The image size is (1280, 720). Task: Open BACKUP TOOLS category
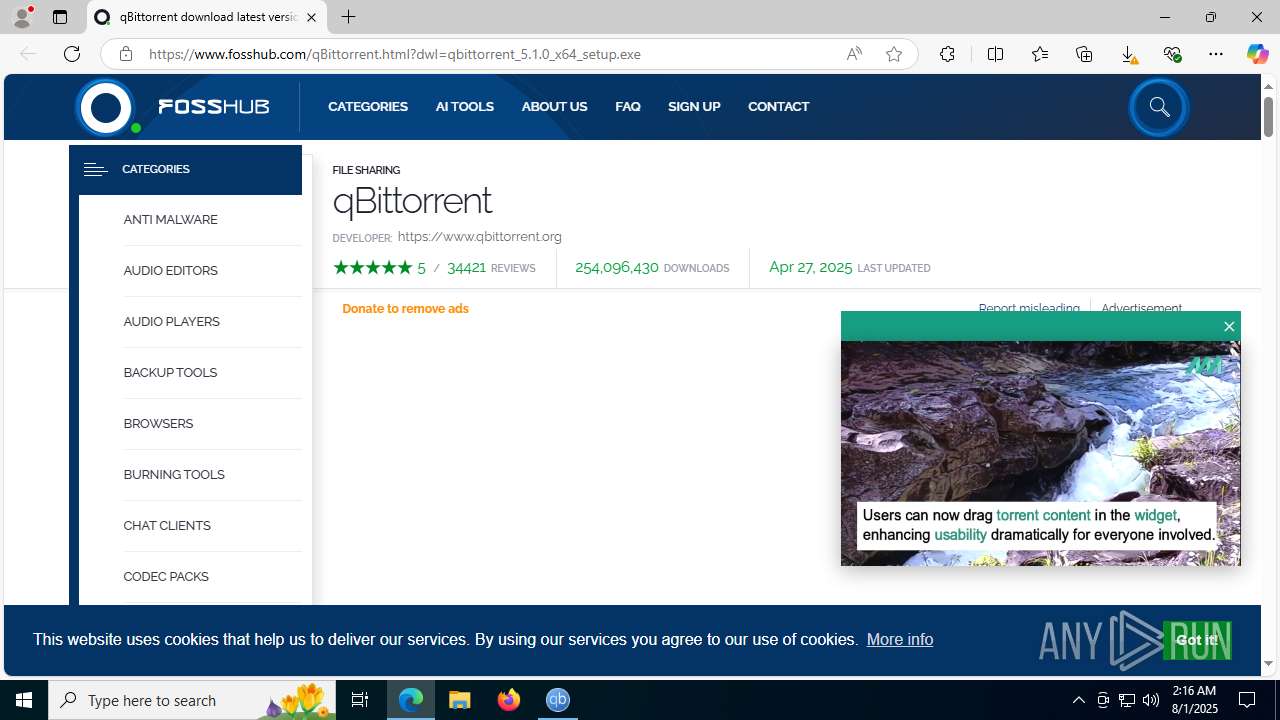tap(170, 373)
